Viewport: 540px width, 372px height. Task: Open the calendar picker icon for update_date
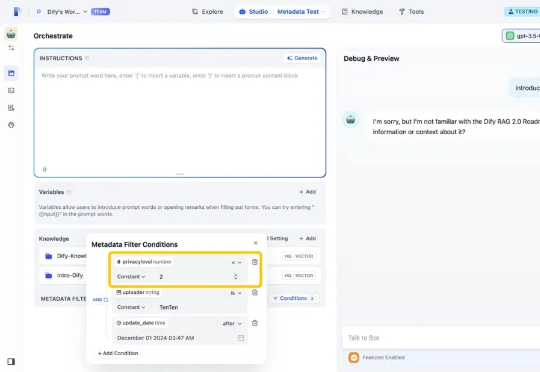pos(241,338)
